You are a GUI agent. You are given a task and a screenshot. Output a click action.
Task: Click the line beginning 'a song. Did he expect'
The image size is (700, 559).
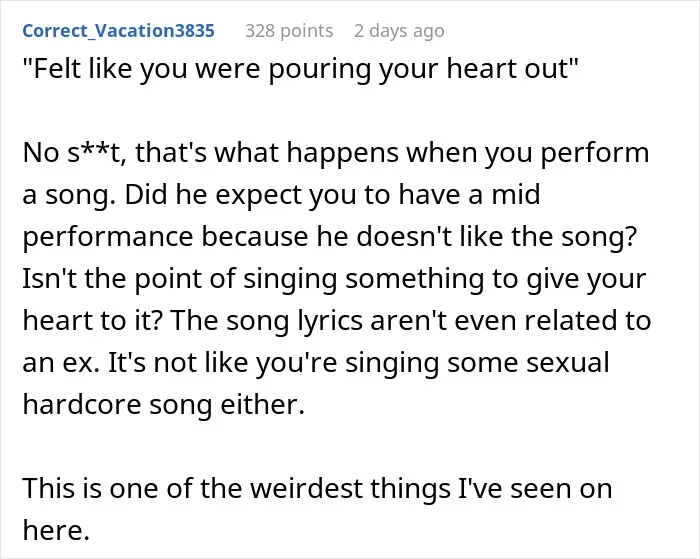tap(281, 195)
